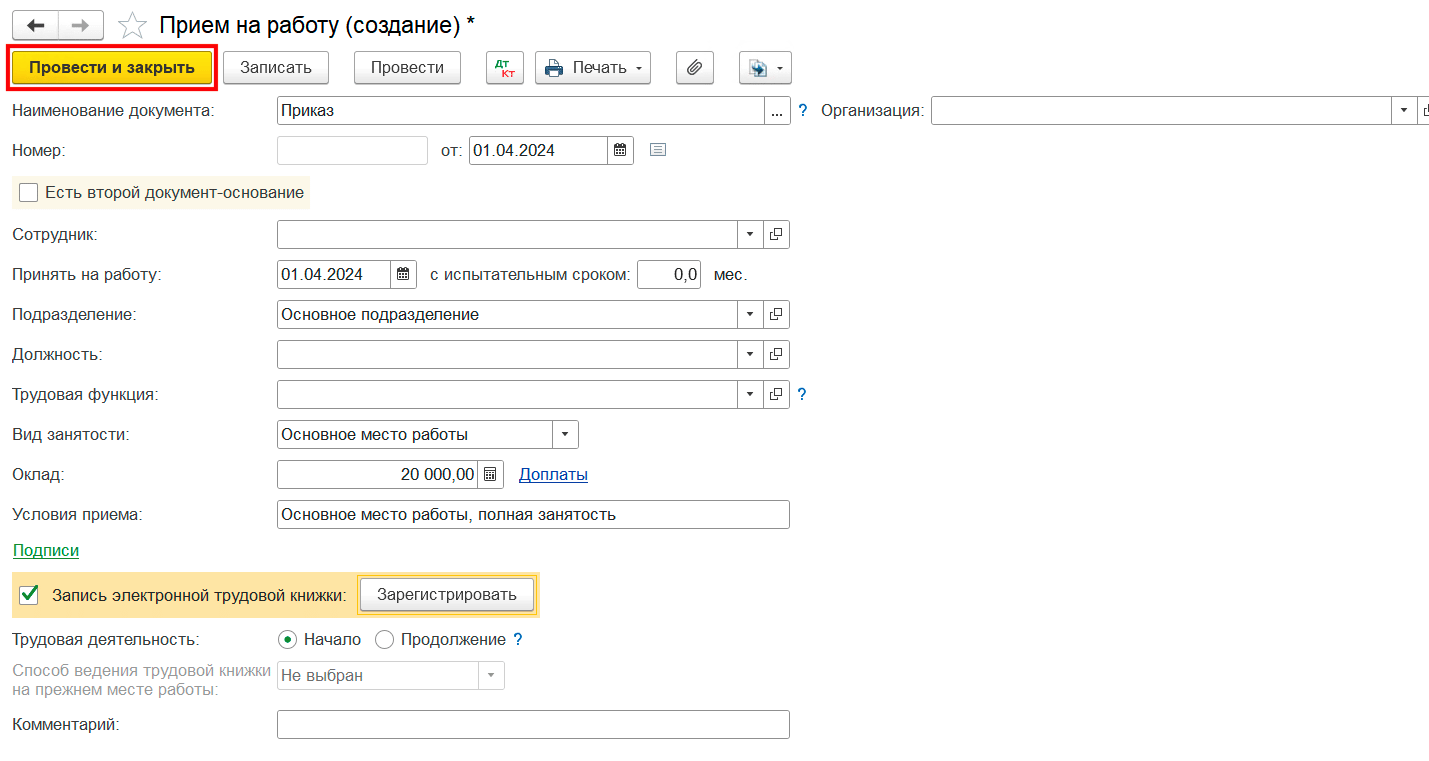This screenshot has width=1429, height=761.
Task: Open the Сотрудник record via open icon
Action: (776, 235)
